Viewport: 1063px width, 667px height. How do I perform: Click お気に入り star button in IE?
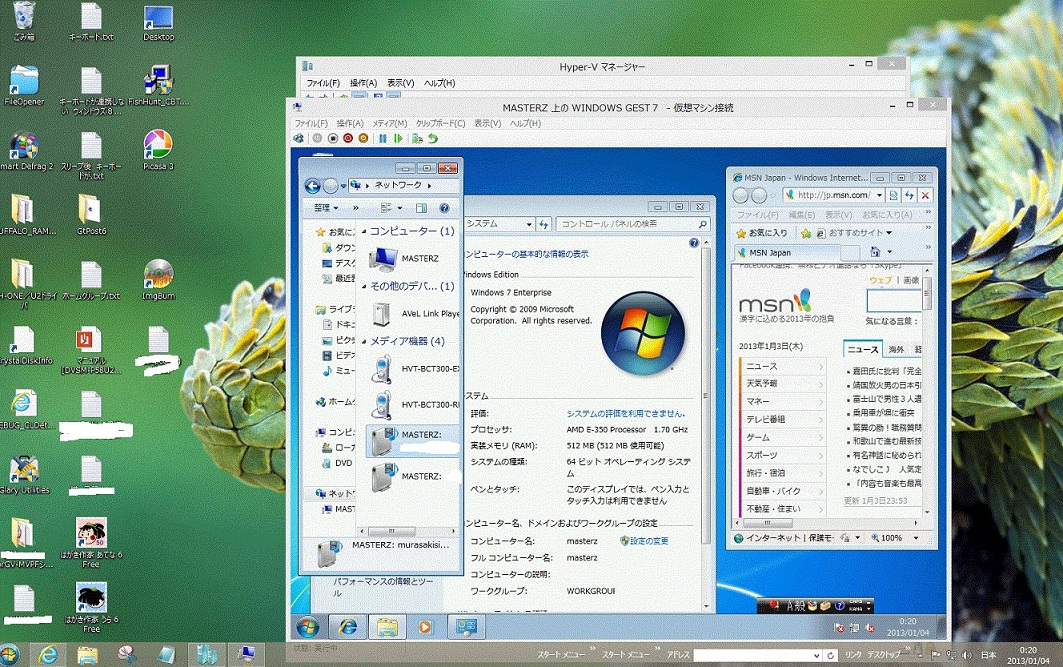tap(762, 233)
